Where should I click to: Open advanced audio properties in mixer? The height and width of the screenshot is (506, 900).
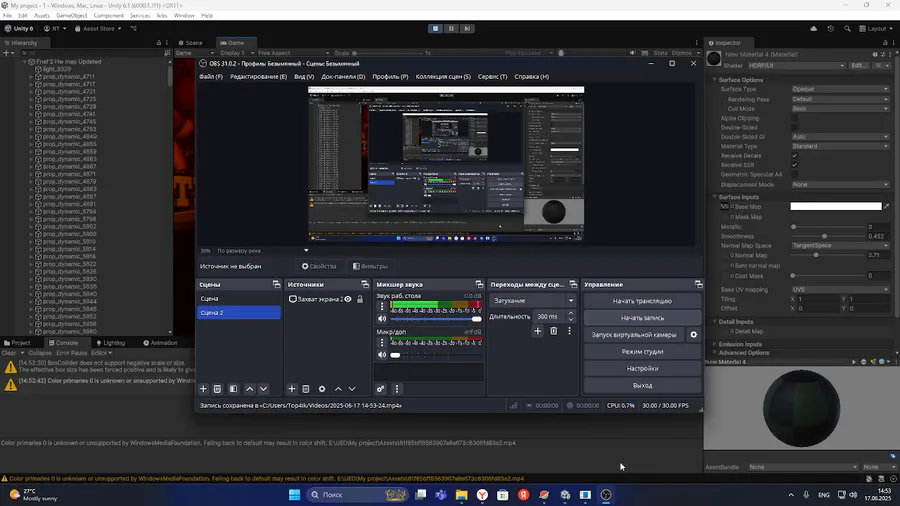click(x=381, y=389)
